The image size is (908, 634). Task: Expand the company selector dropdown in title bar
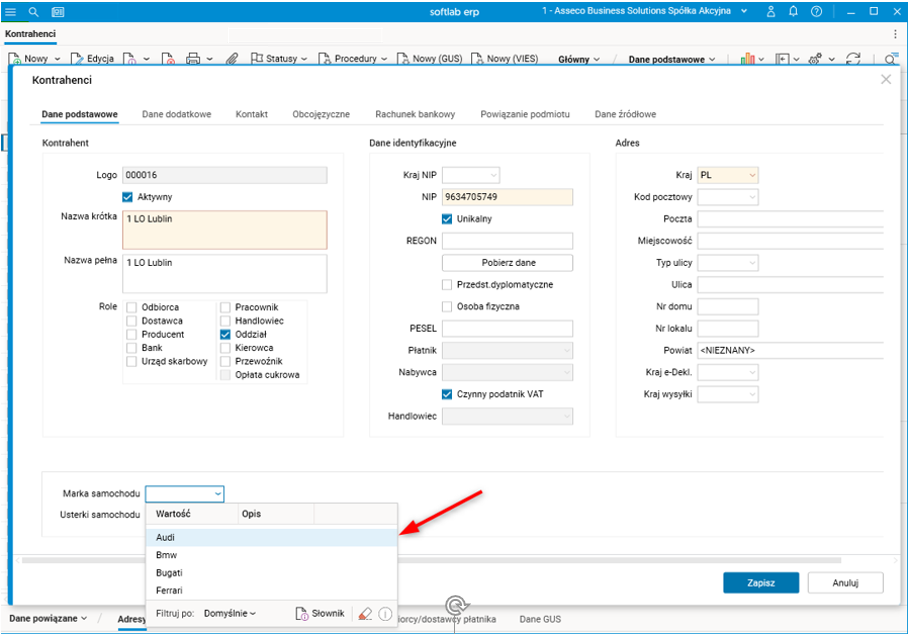[744, 11]
